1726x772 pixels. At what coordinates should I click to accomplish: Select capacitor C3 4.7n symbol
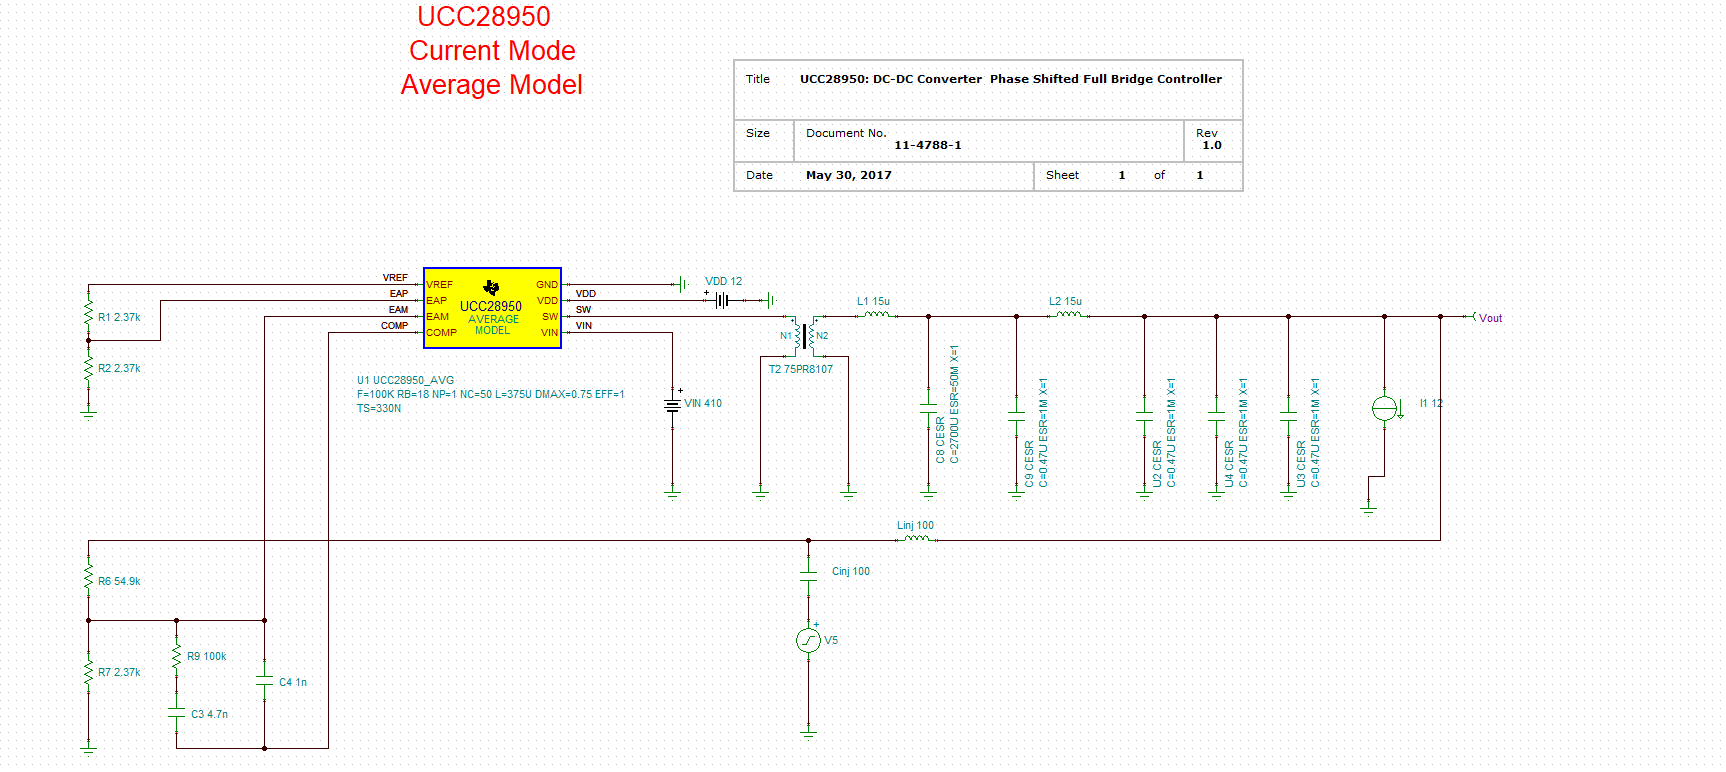click(177, 713)
